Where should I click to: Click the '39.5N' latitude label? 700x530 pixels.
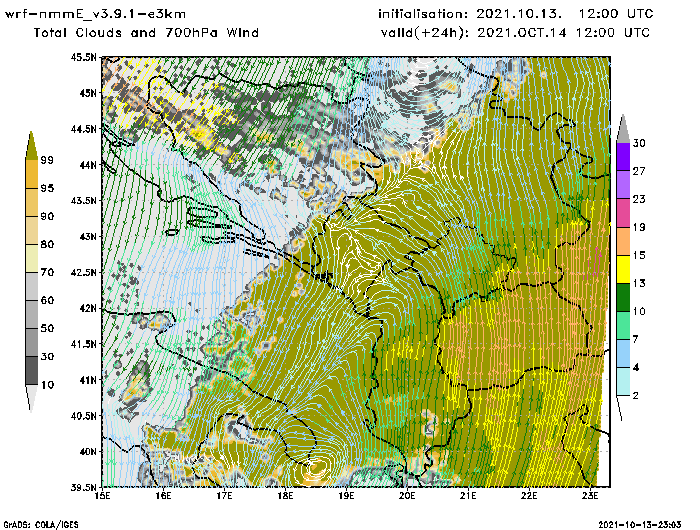point(83,488)
